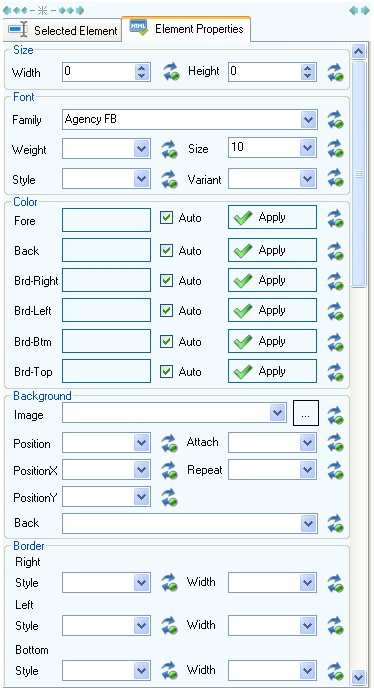Click apply icon next to Border Right Width
The width and height of the screenshot is (374, 688).
point(335,583)
